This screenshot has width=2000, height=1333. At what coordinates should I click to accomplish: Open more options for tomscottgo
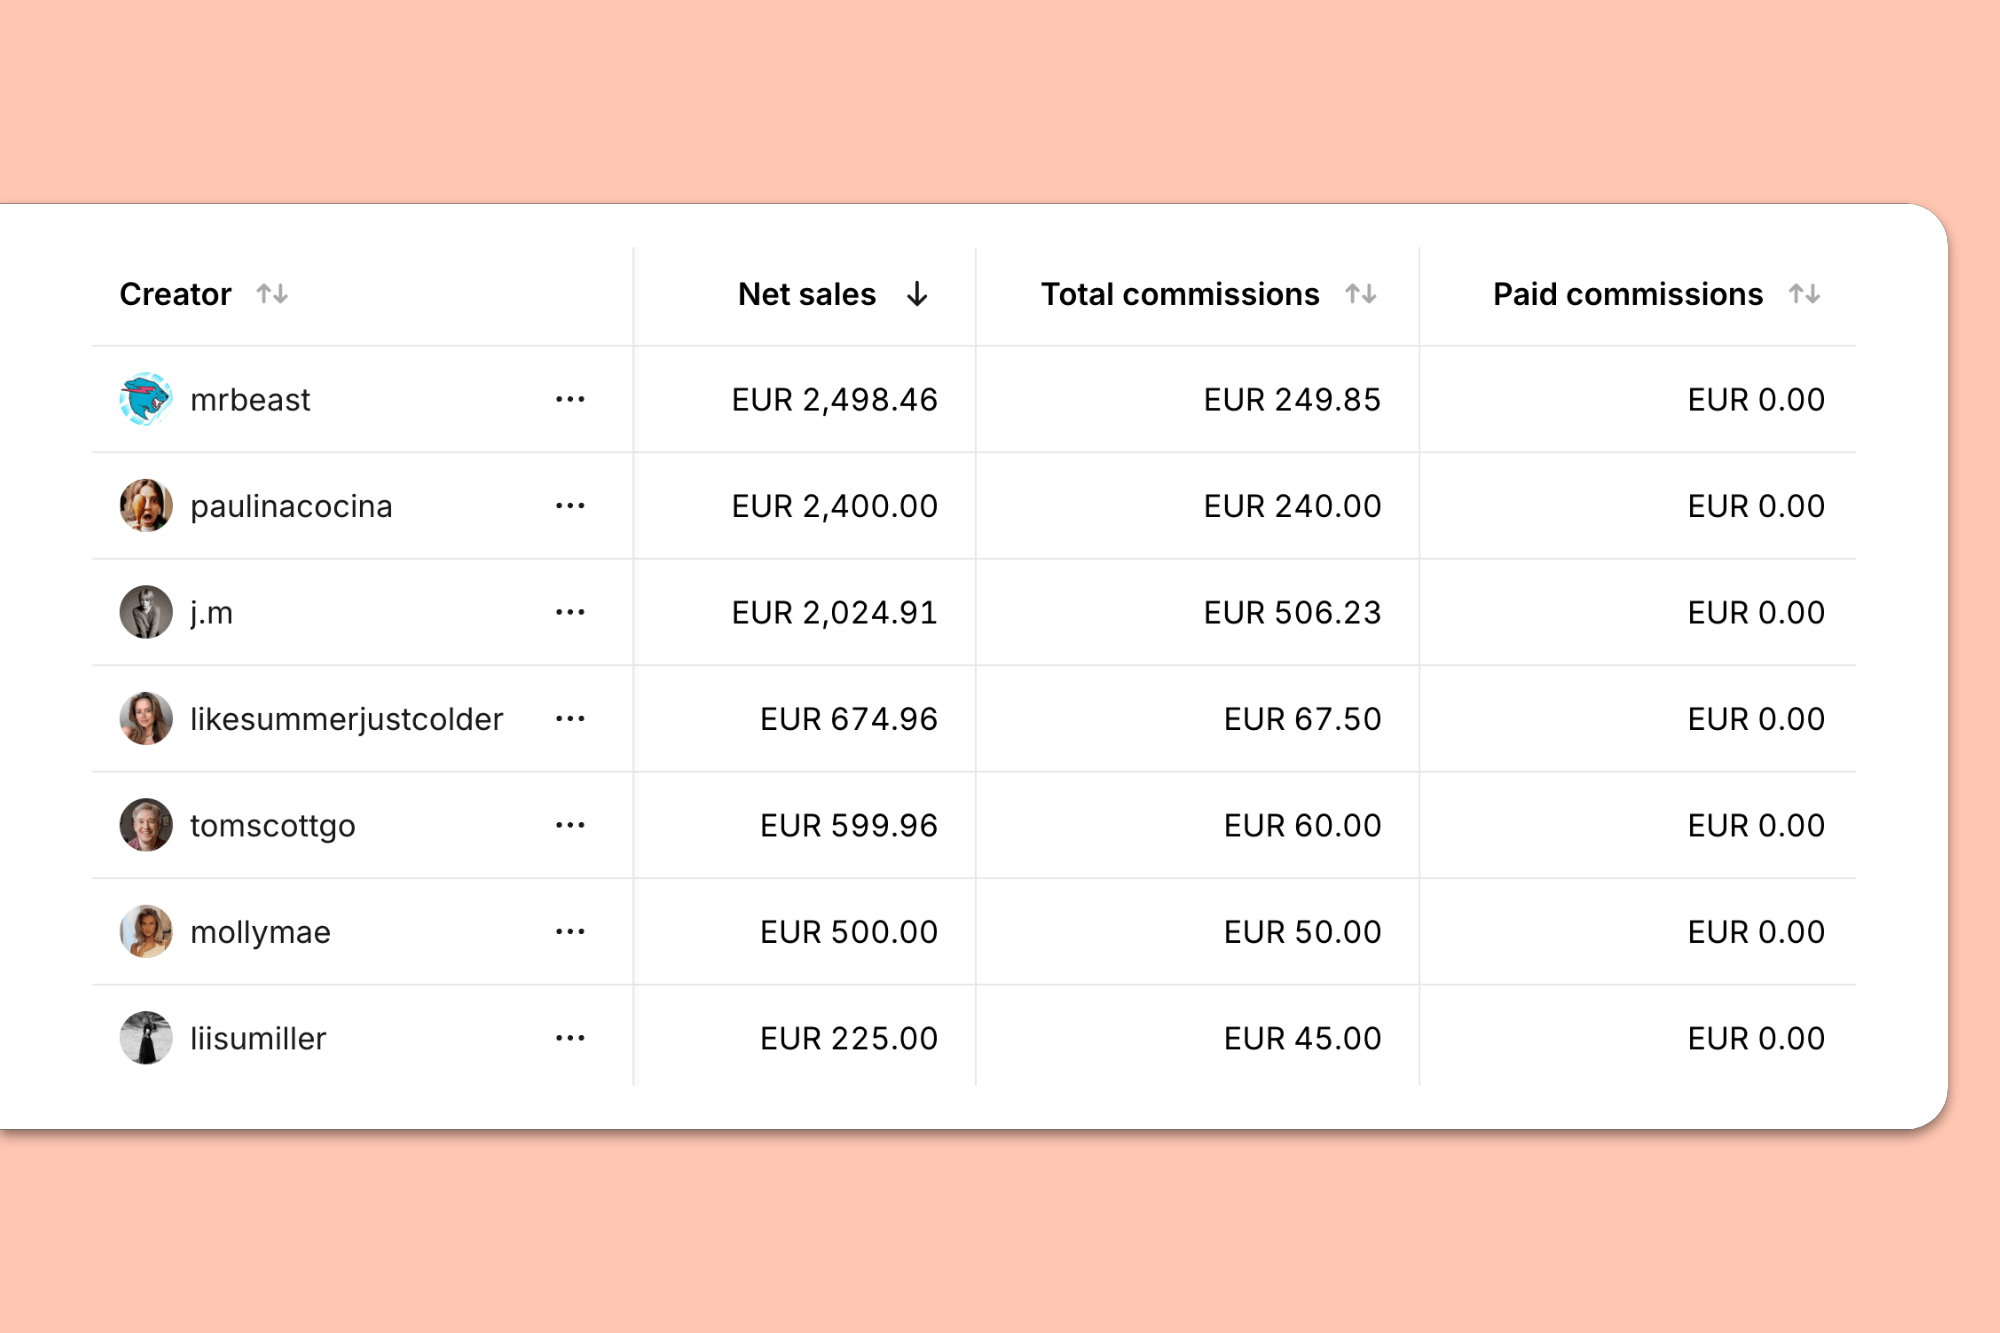(570, 825)
